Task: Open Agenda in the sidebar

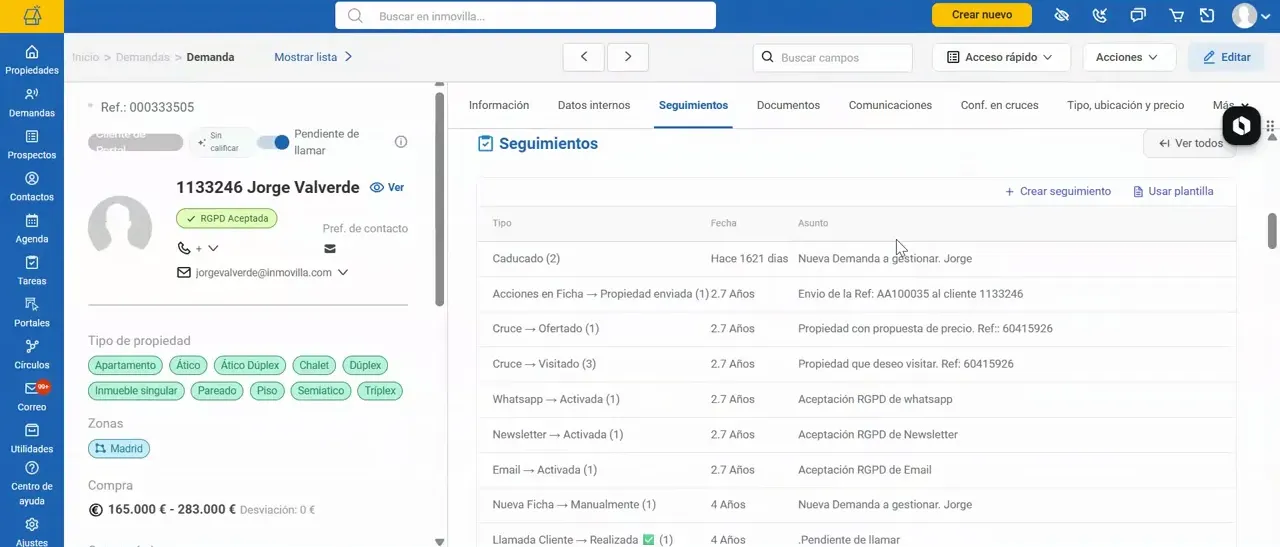Action: tap(32, 228)
